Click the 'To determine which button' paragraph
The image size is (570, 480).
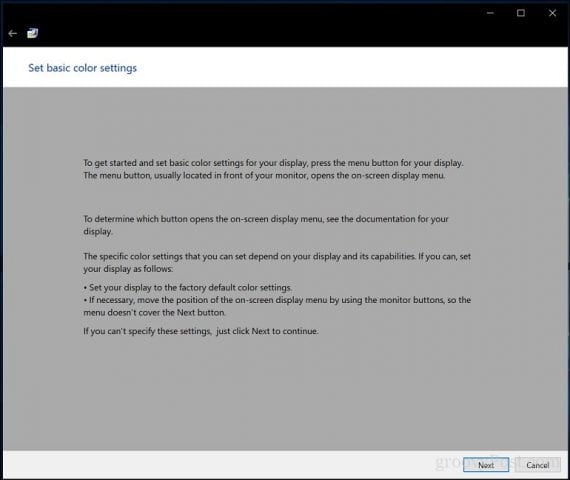tap(266, 225)
